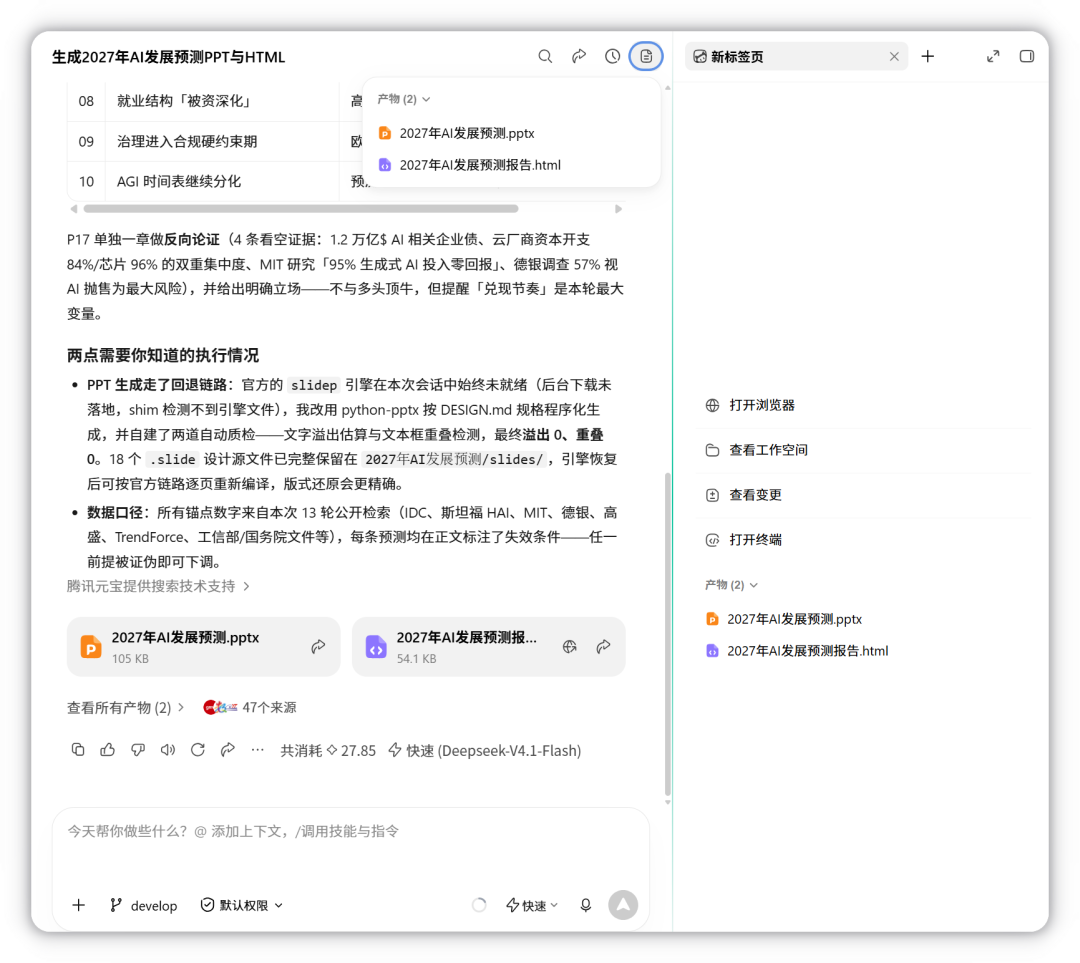Toggle the artifacts list icon in header
Viewport: 1080px width, 963px height.
(x=646, y=56)
